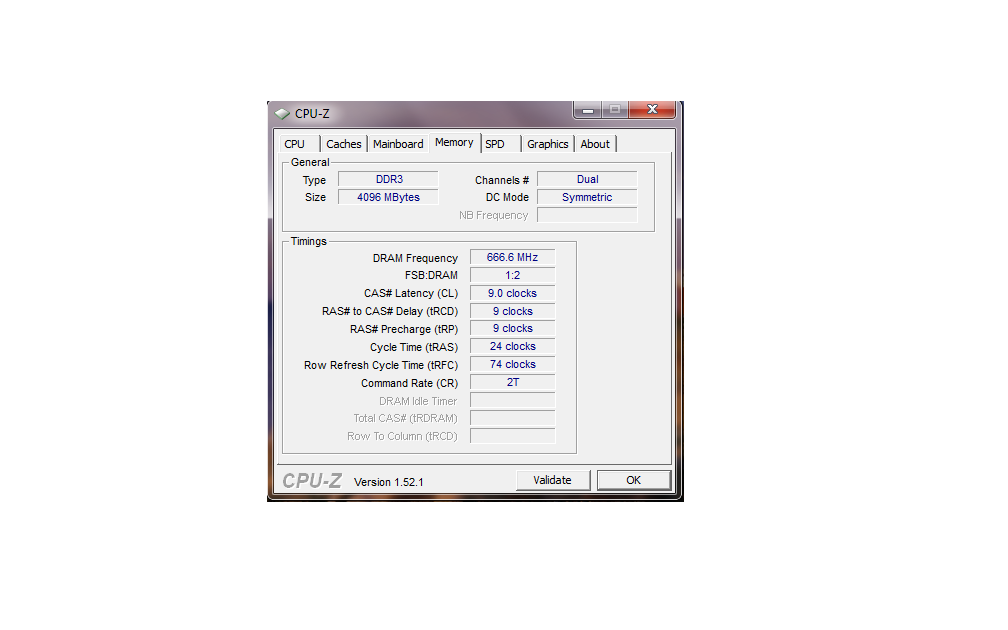
Task: Click the Timings group heading
Action: point(309,241)
